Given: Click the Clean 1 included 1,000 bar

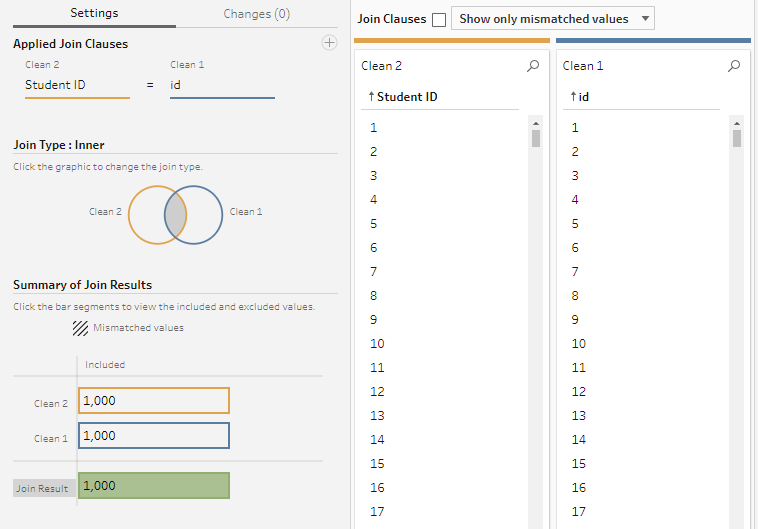Looking at the screenshot, I should pos(154,436).
